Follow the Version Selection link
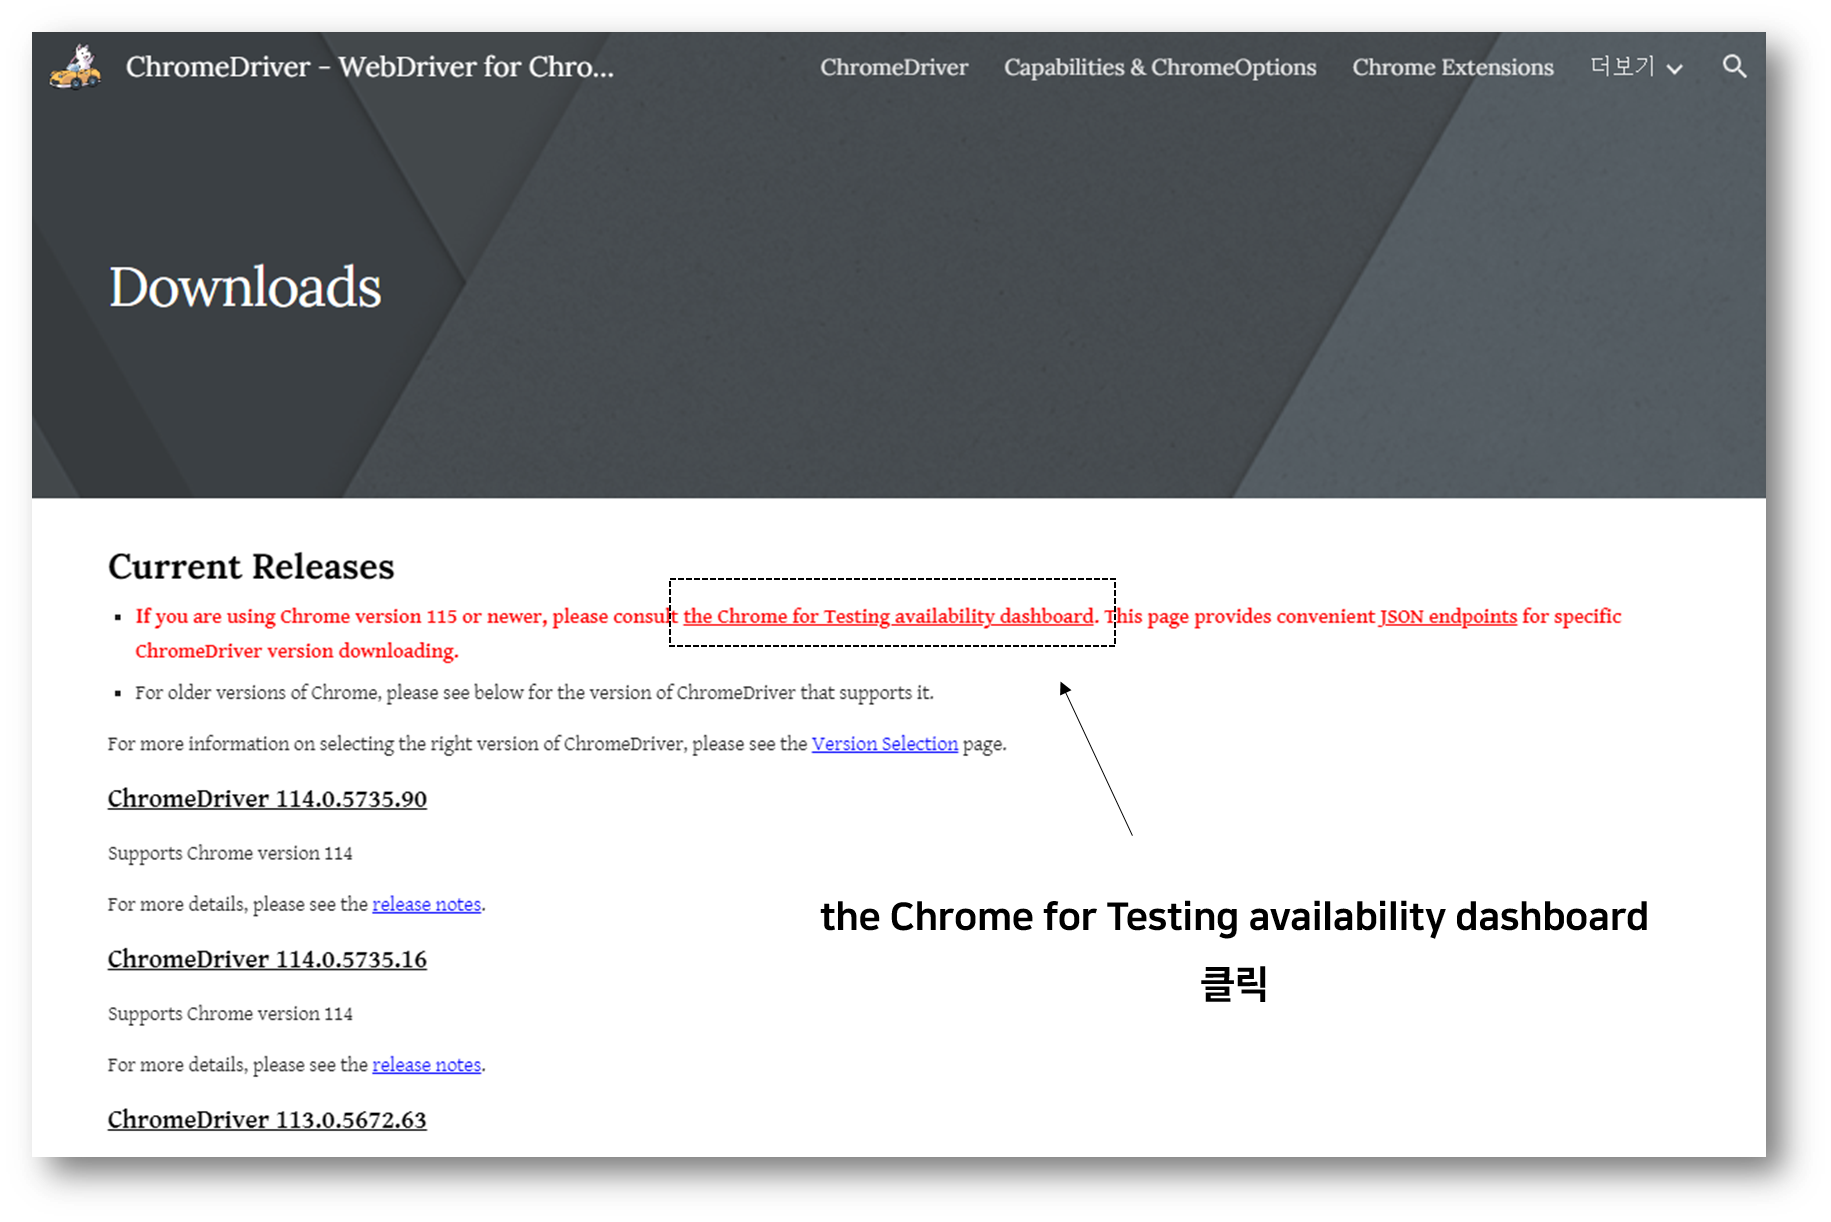 click(884, 744)
